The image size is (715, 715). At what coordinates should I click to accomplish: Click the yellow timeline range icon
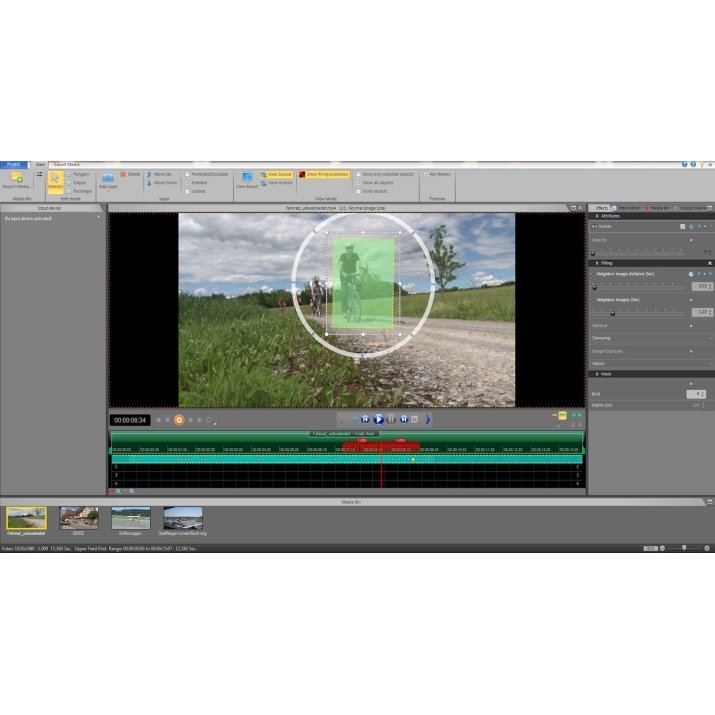[562, 415]
